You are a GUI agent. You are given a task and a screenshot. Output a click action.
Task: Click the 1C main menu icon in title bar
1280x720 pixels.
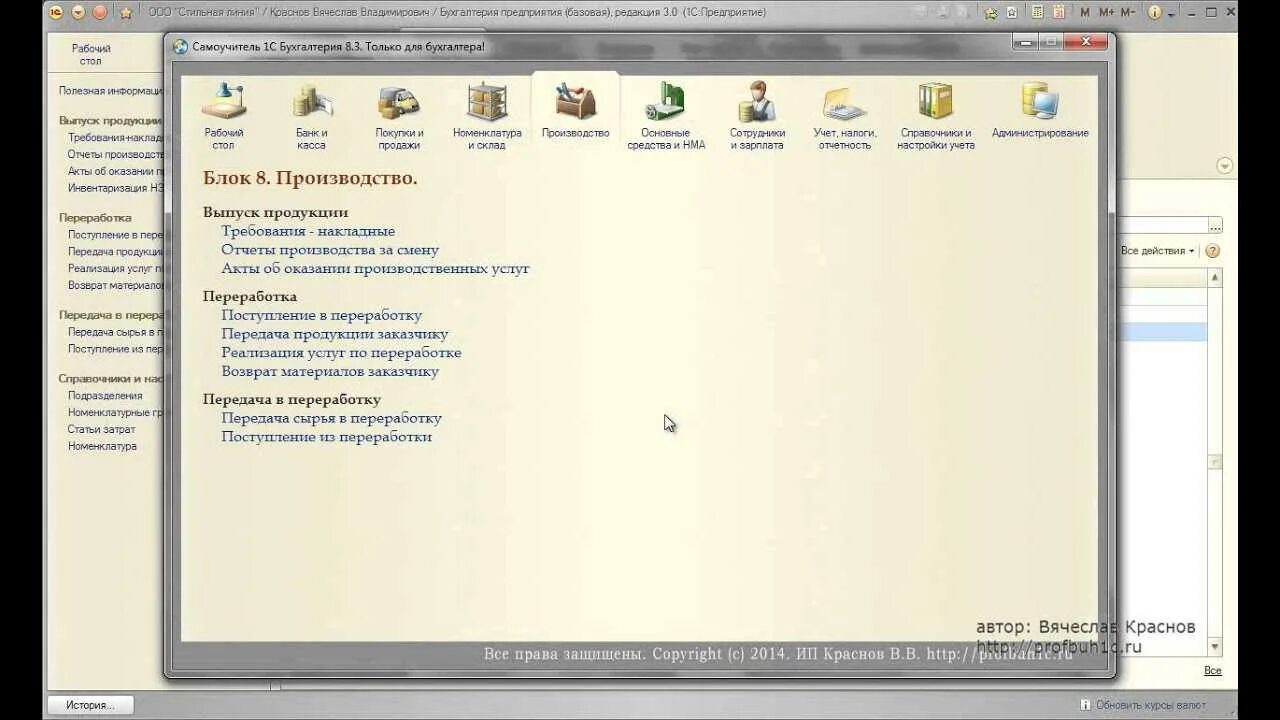click(x=57, y=12)
